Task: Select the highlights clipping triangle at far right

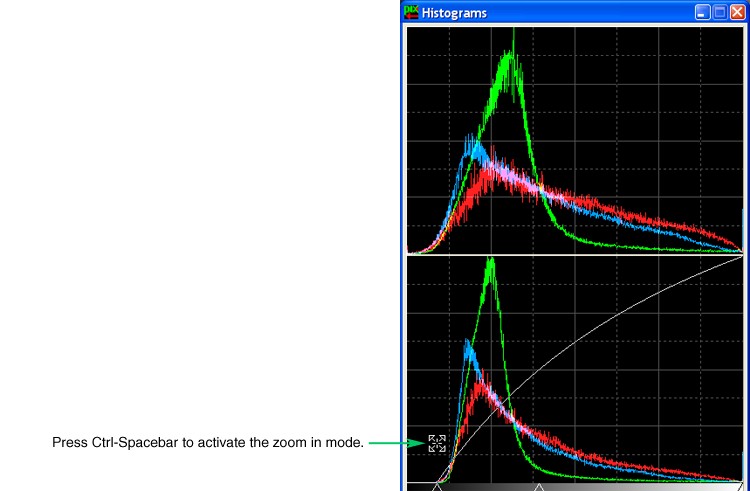Action: click(x=742, y=487)
